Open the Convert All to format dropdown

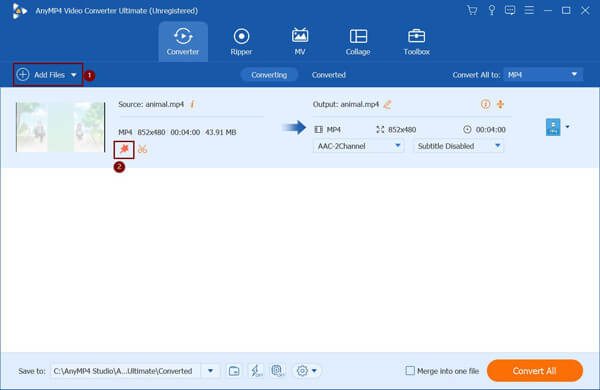[x=543, y=75]
